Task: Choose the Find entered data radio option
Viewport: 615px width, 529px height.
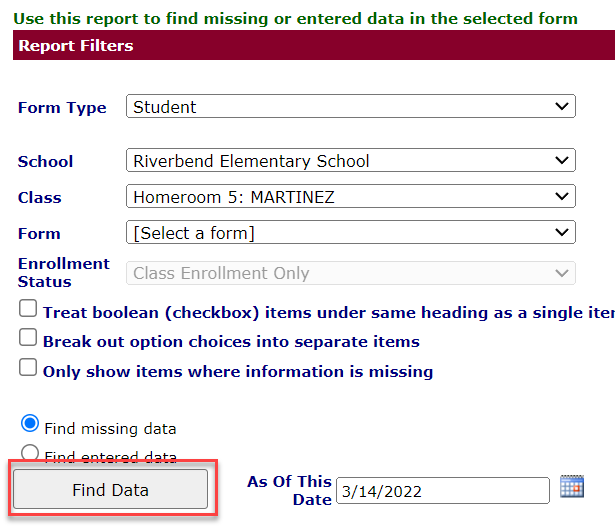Action: pyautogui.click(x=30, y=452)
